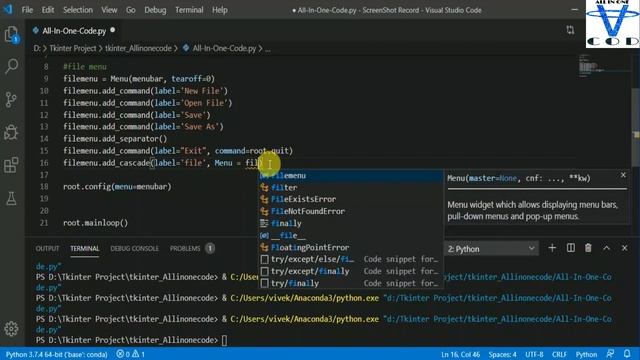Screen dimensions: 640x360
Task: Open the Manage gear icon
Action: [x=11, y=328]
